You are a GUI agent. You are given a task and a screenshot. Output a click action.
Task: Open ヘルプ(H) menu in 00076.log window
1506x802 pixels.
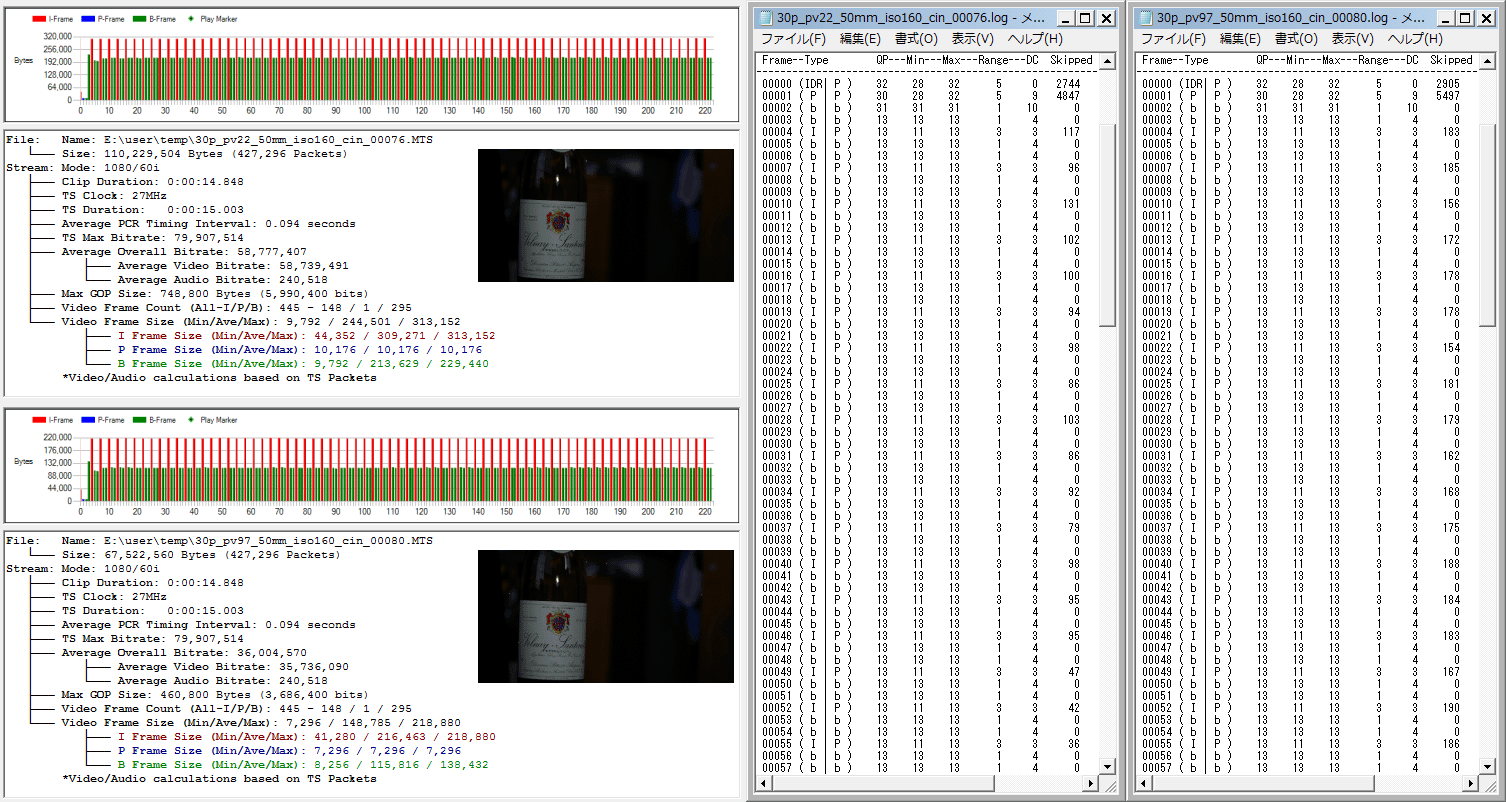[1035, 39]
